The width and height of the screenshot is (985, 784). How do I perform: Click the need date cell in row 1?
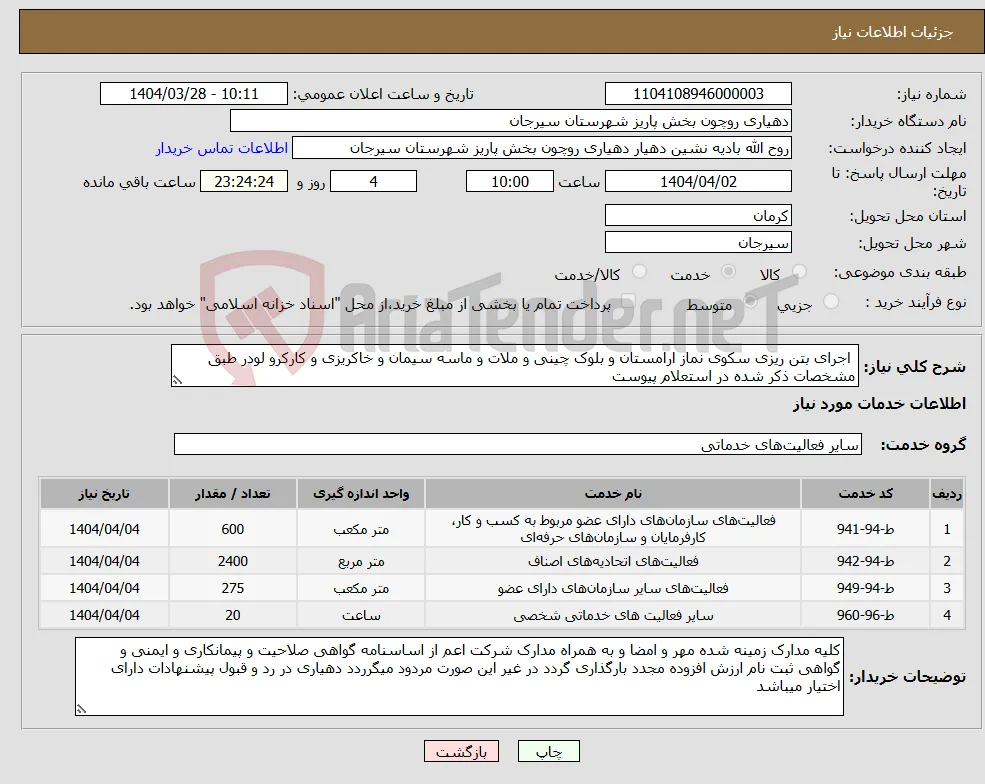[104, 529]
